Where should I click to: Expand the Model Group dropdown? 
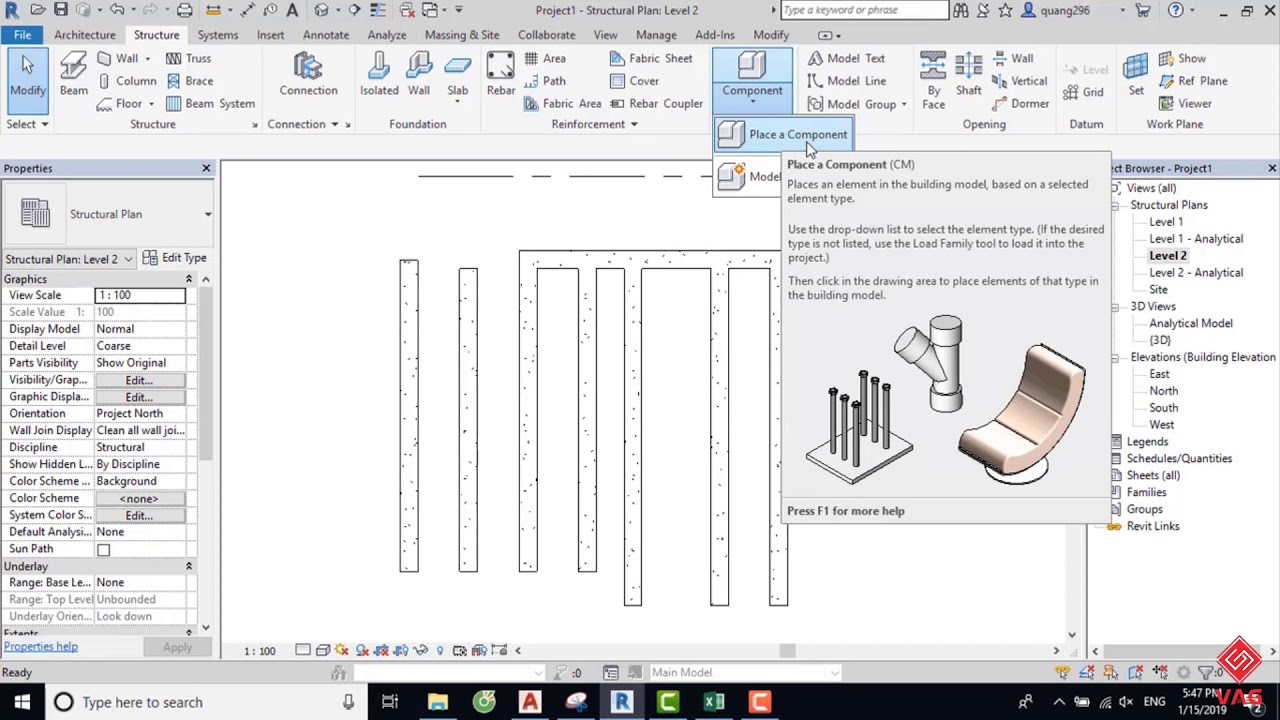(903, 104)
